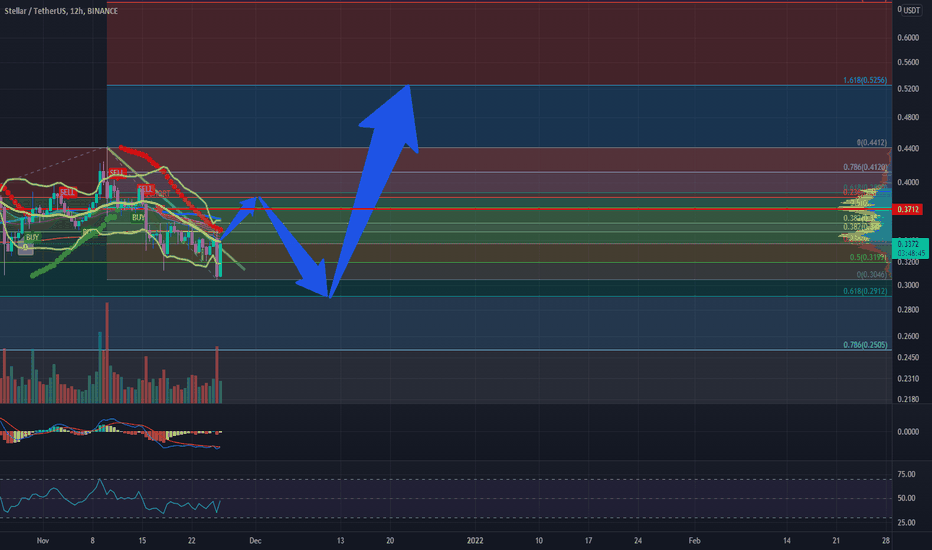Click the 0.5(0.3199) Fibonacci level label
This screenshot has height=550, width=932.
(x=868, y=257)
